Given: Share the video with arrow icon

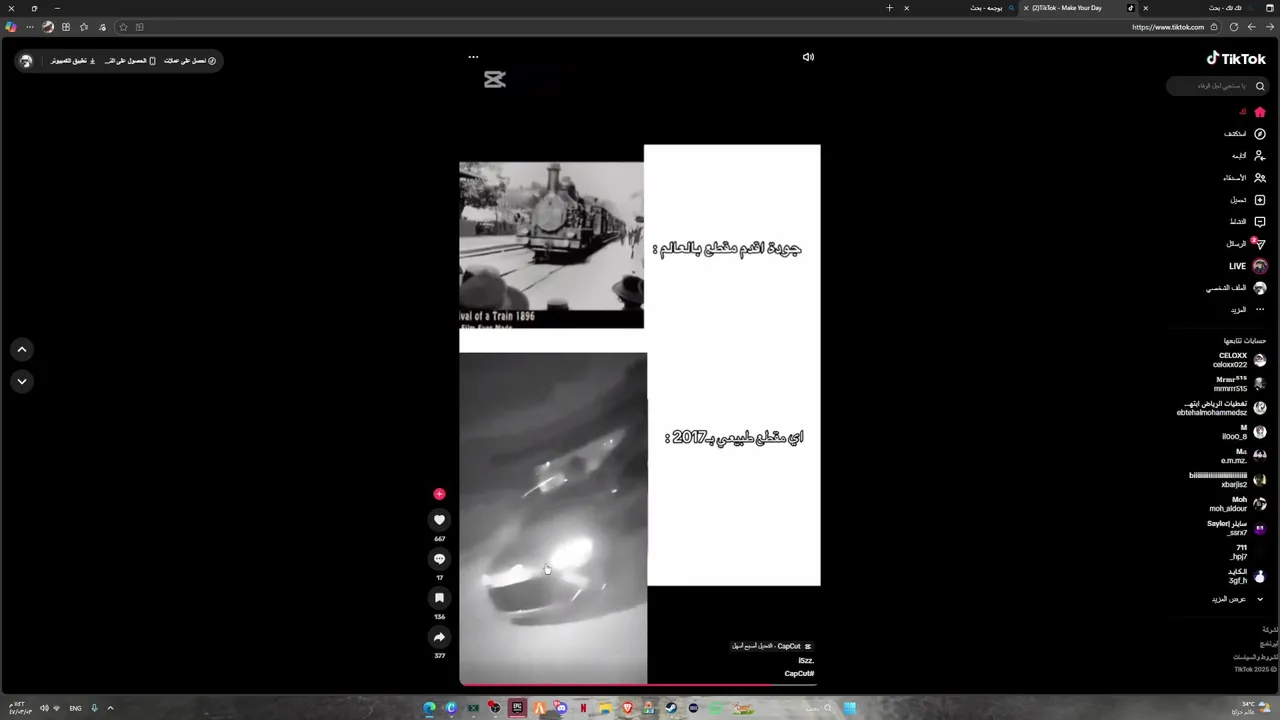Looking at the screenshot, I should (439, 637).
